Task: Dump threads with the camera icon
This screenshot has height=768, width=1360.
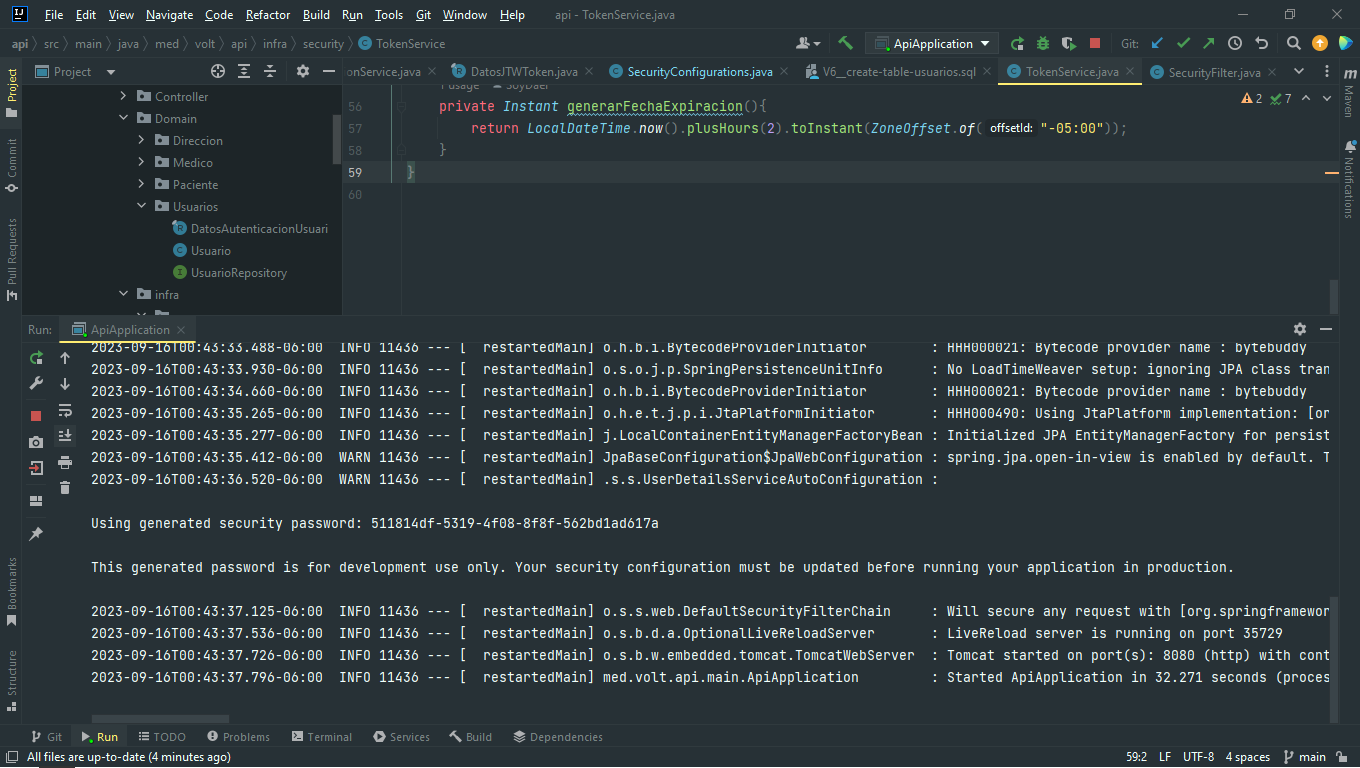Action: coord(36,441)
